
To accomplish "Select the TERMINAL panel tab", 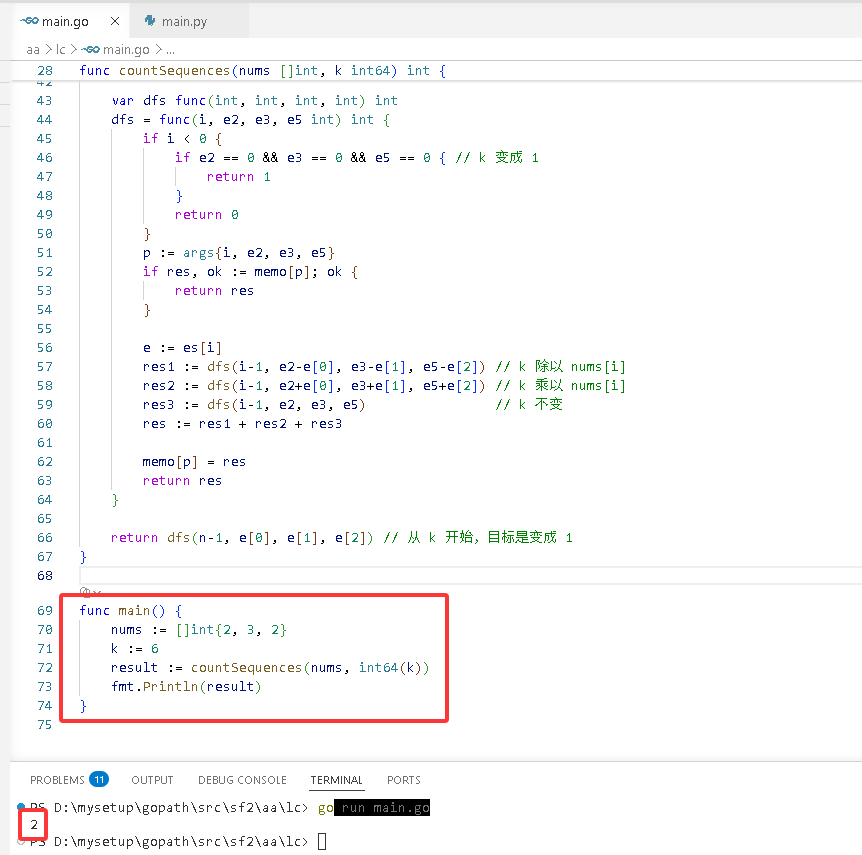I will pyautogui.click(x=336, y=780).
